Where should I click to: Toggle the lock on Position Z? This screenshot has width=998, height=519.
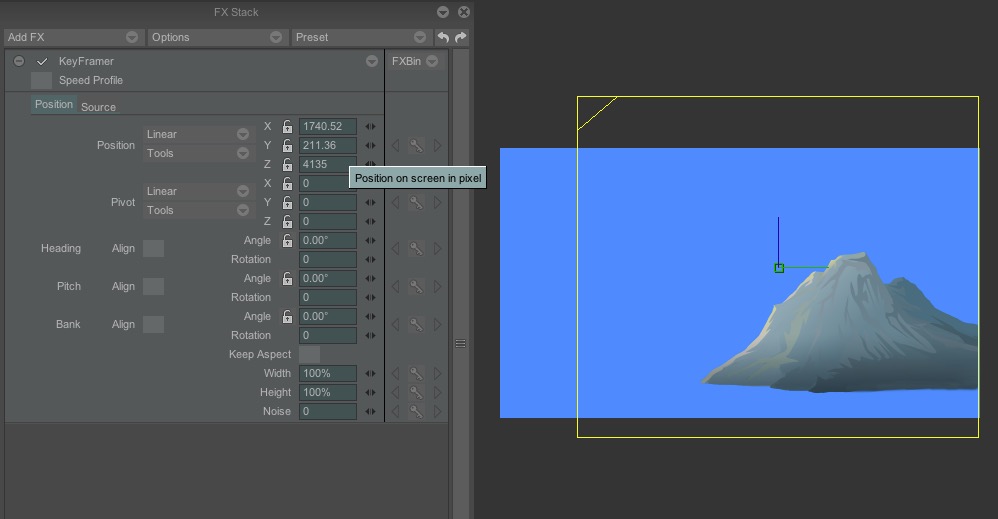tap(287, 164)
